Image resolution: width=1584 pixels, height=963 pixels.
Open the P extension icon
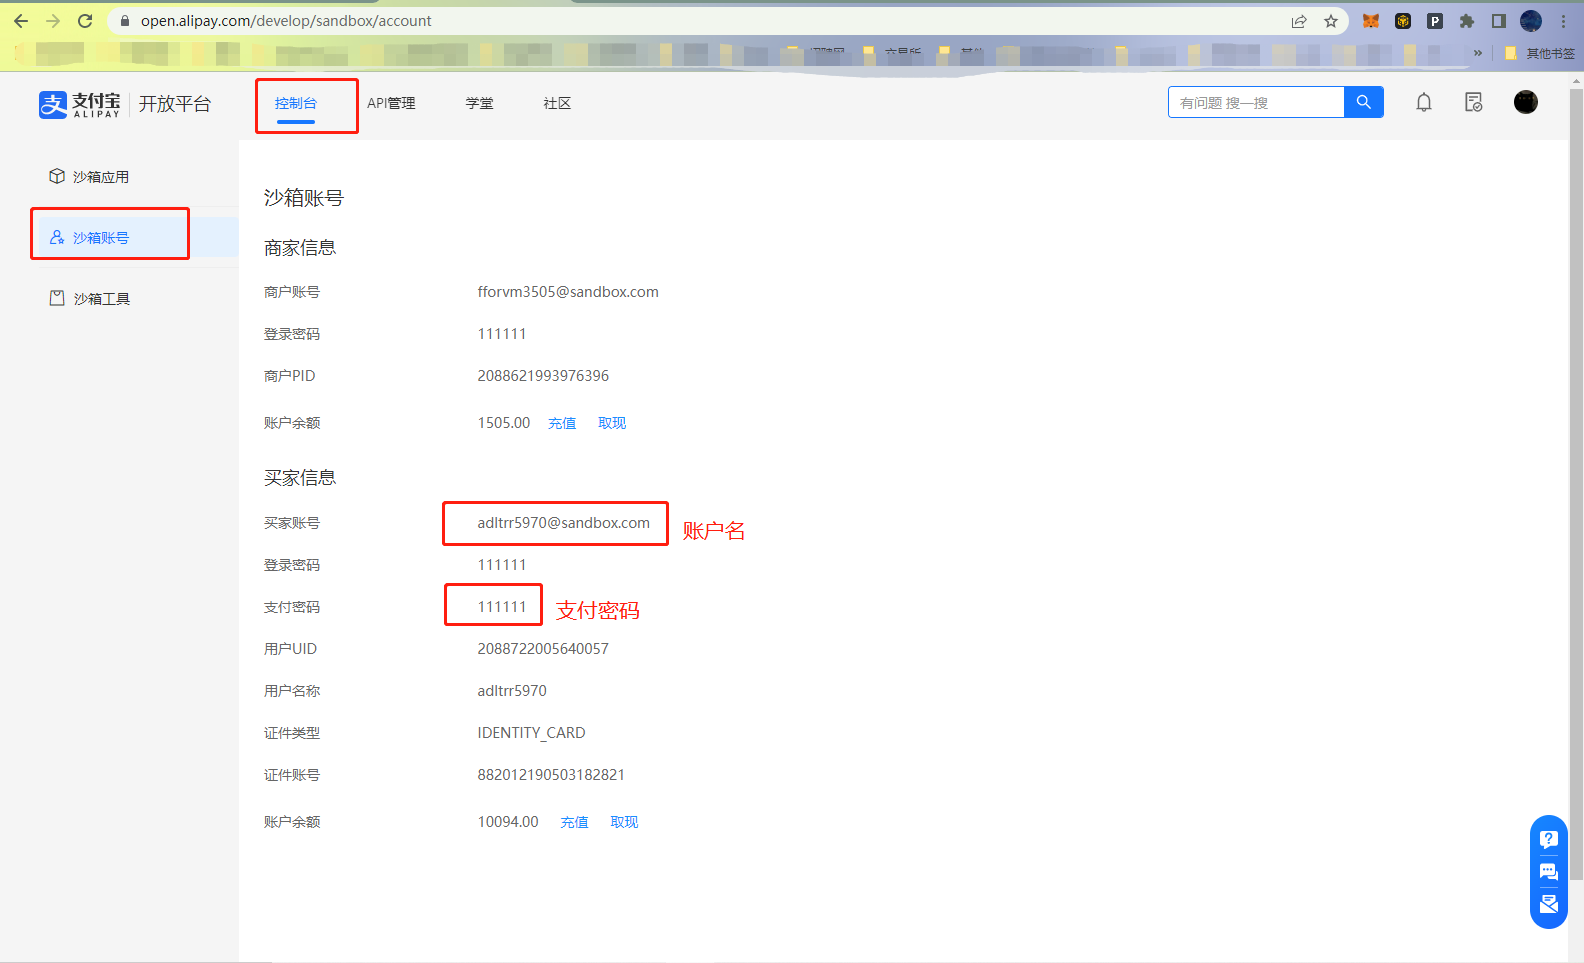tap(1435, 21)
